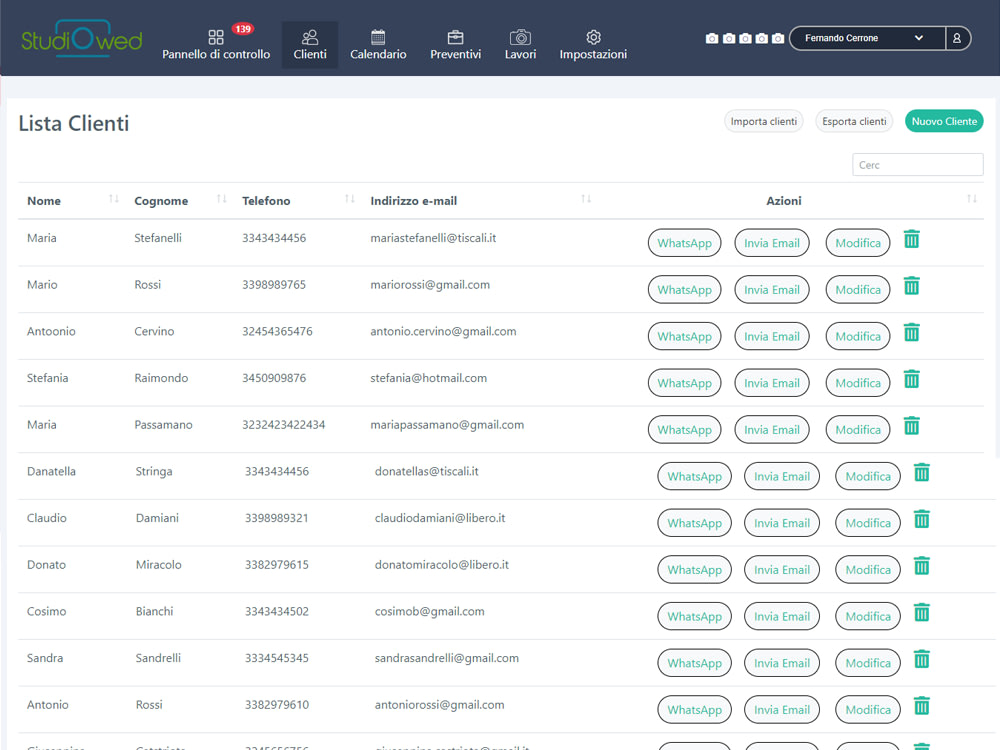
Task: Send a WhatsApp message to Mario Rossi
Action: coord(684,289)
